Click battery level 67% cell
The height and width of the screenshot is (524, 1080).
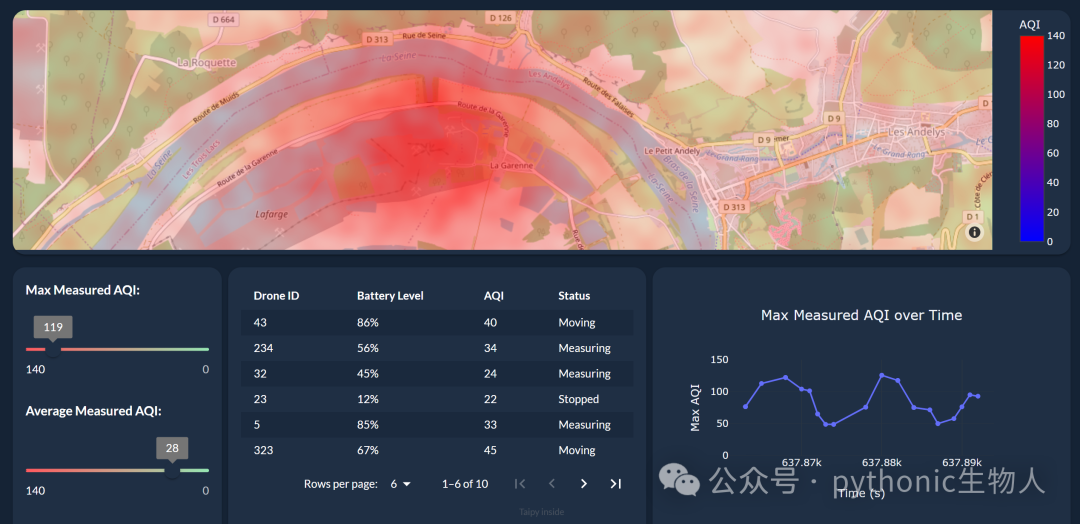click(368, 450)
